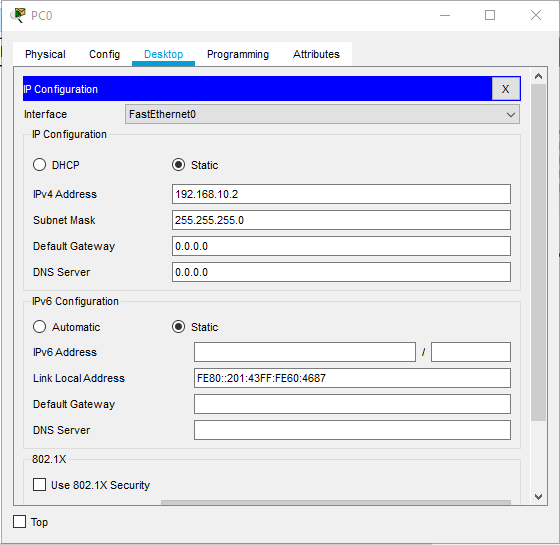Click the Subnet Mask field 255.255.255.0
The image size is (560, 545).
(341, 220)
